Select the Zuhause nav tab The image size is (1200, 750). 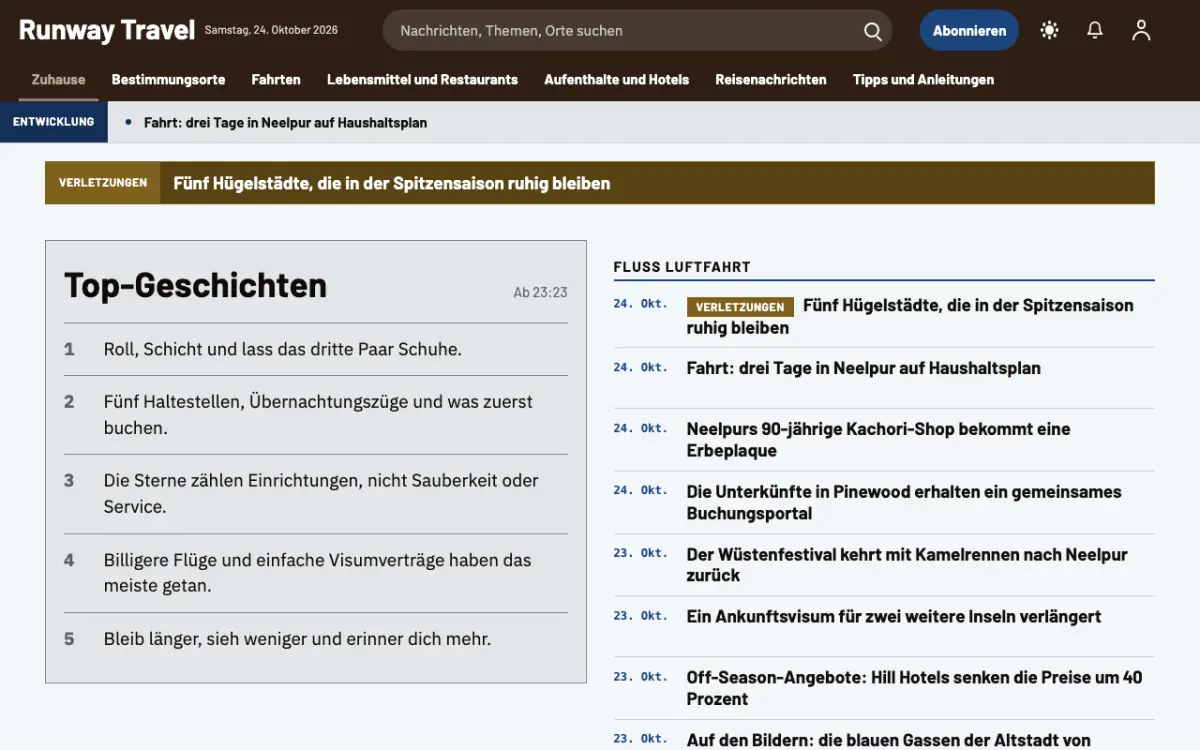point(58,80)
